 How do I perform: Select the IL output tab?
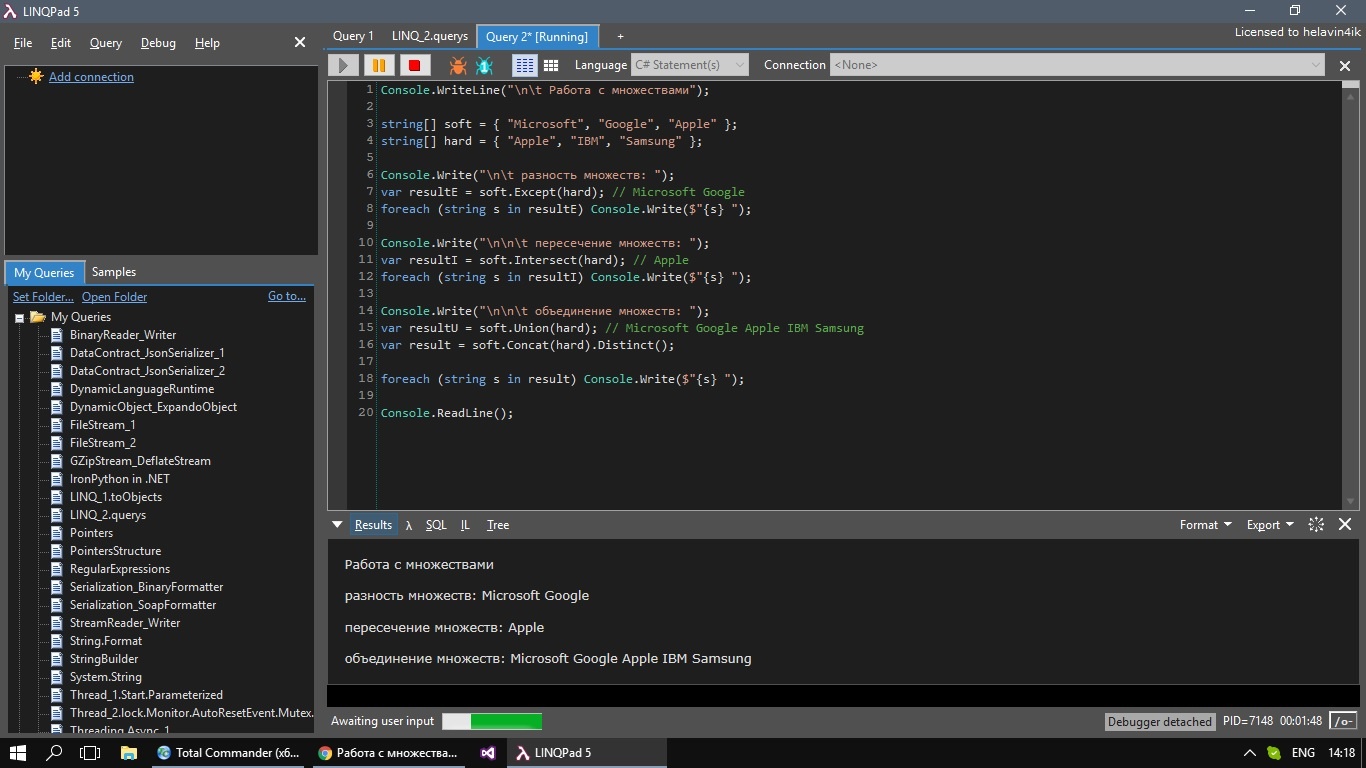tap(465, 525)
